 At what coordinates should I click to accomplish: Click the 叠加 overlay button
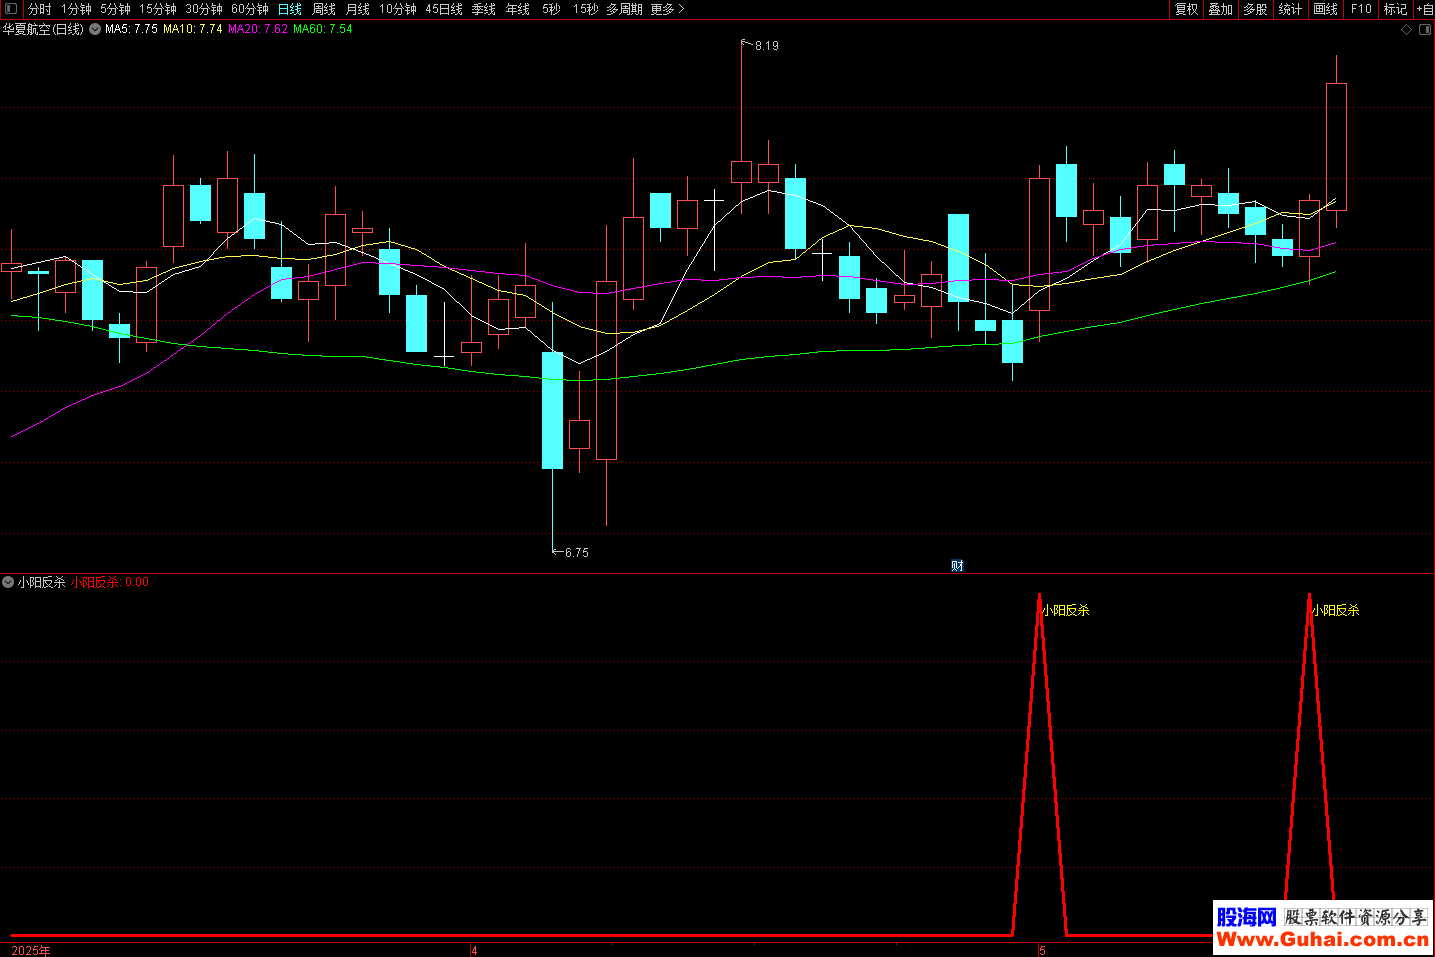tap(1221, 9)
